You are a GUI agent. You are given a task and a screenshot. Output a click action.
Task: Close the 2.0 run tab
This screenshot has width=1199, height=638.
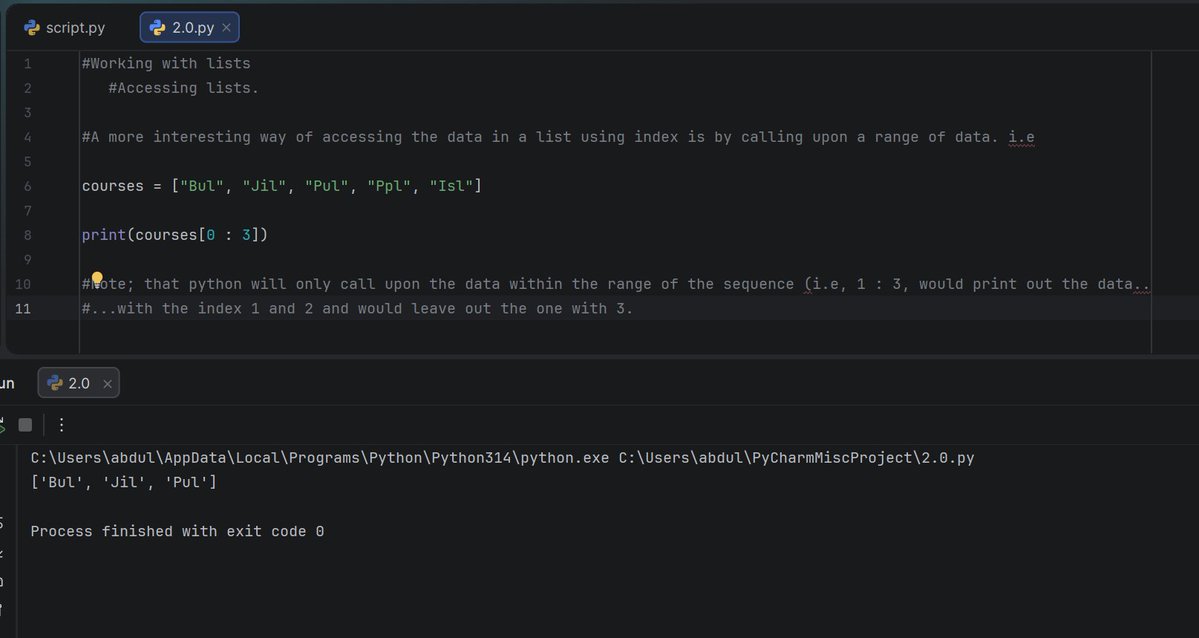[107, 384]
